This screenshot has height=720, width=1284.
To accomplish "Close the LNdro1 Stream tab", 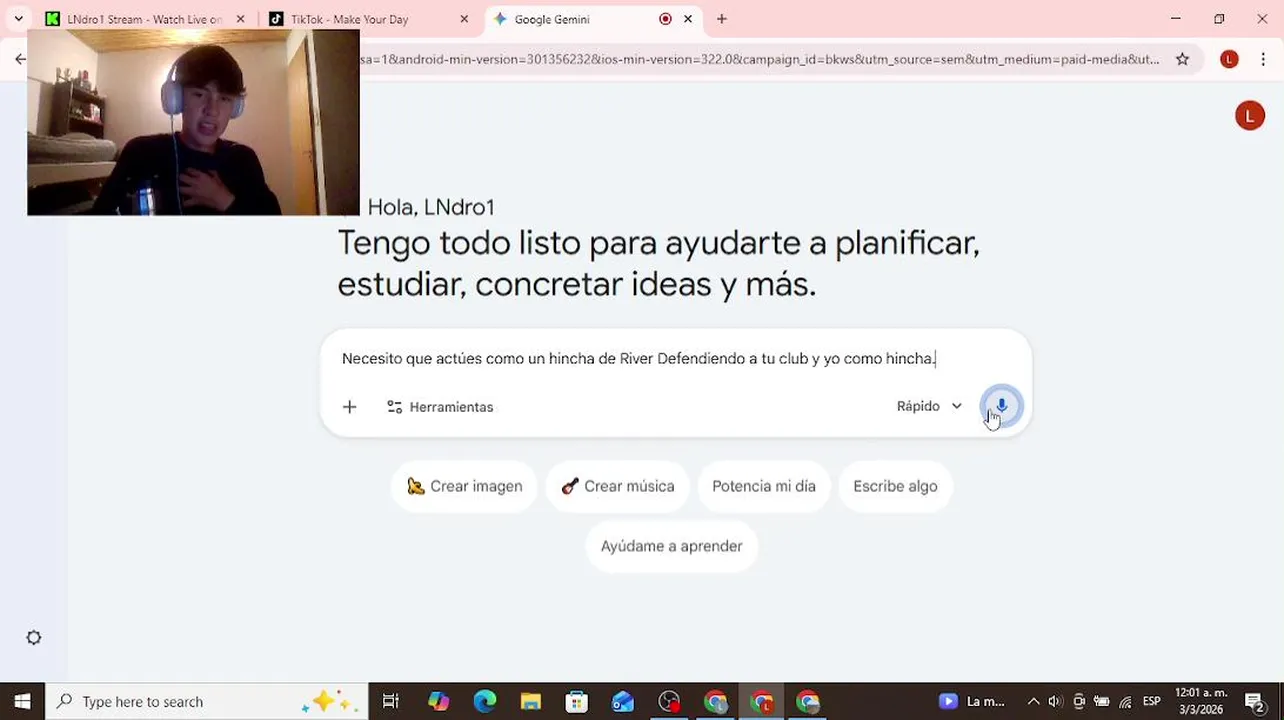I will pos(240,19).
